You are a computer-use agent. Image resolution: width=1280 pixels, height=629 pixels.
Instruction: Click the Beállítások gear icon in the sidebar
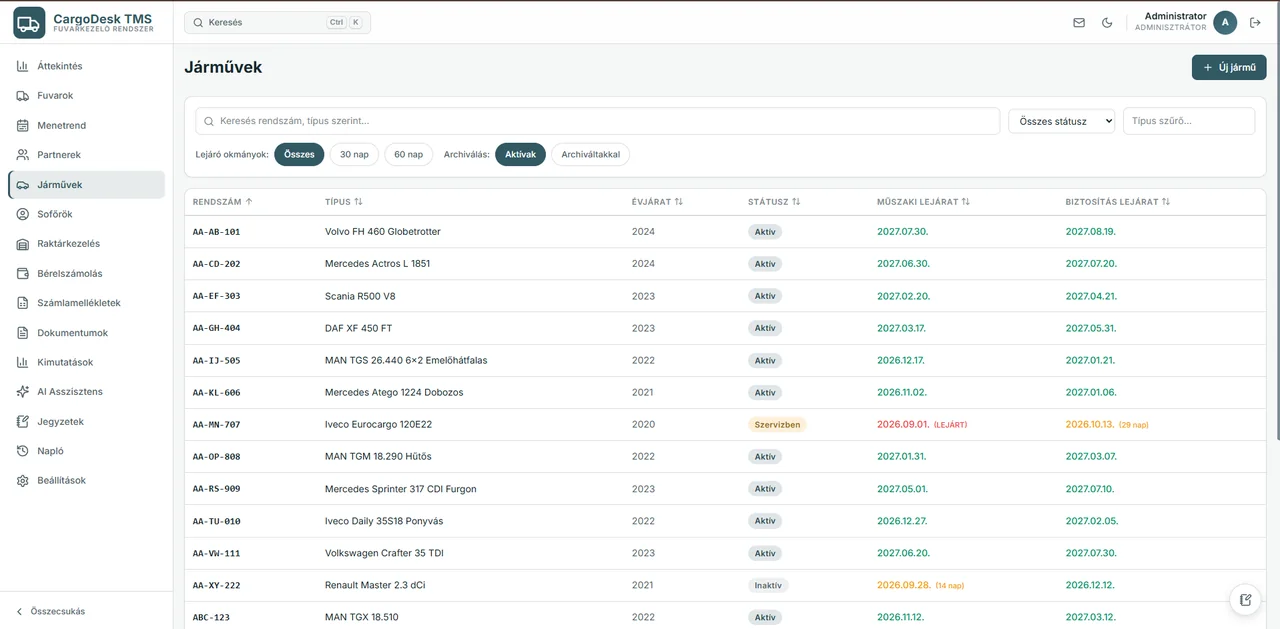click(x=23, y=481)
